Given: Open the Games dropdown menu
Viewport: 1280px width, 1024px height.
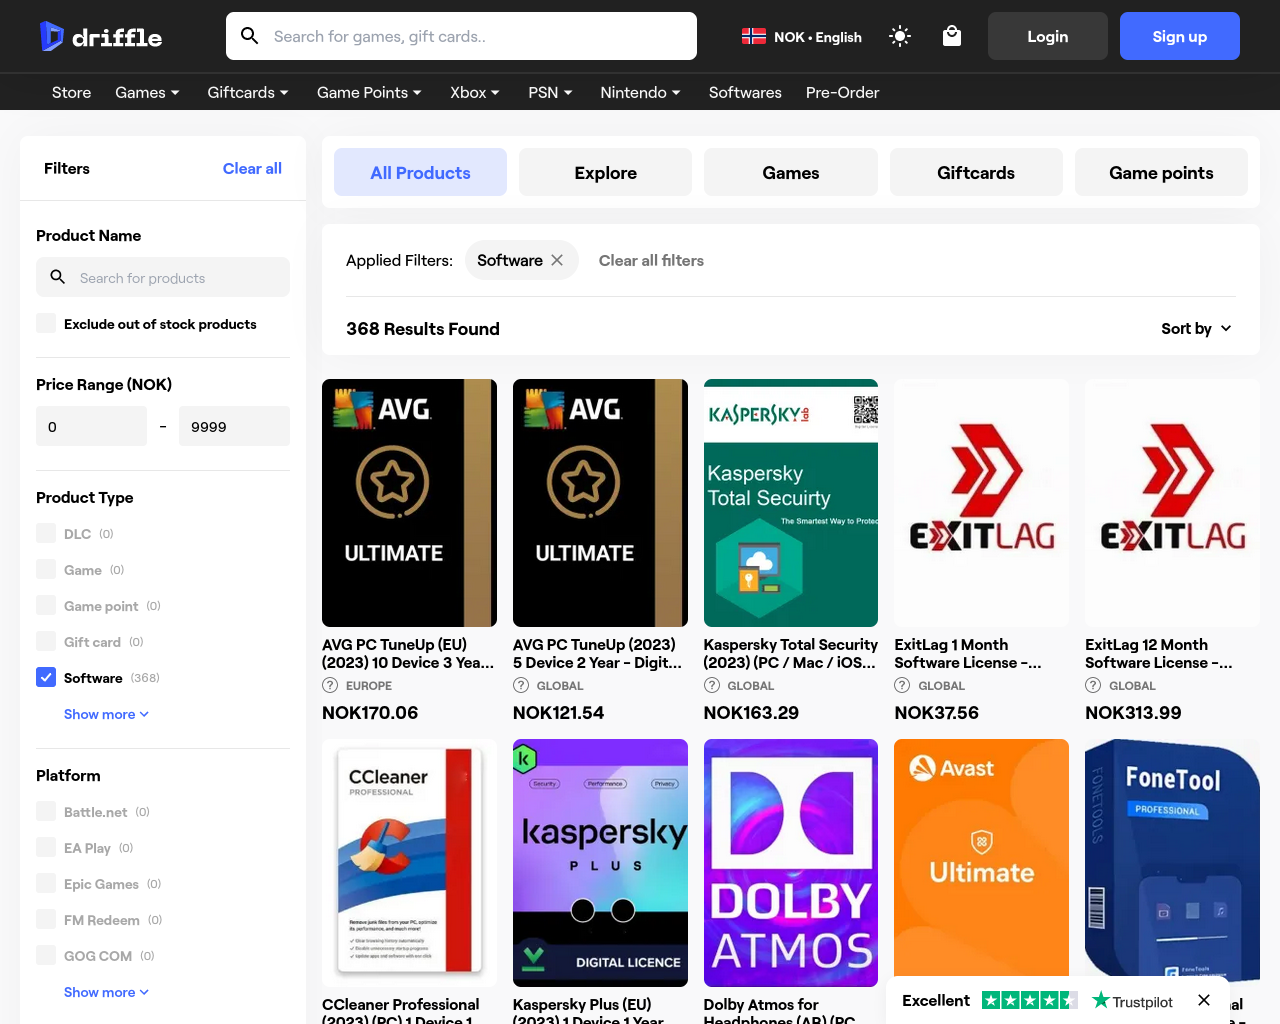Looking at the screenshot, I should [147, 92].
